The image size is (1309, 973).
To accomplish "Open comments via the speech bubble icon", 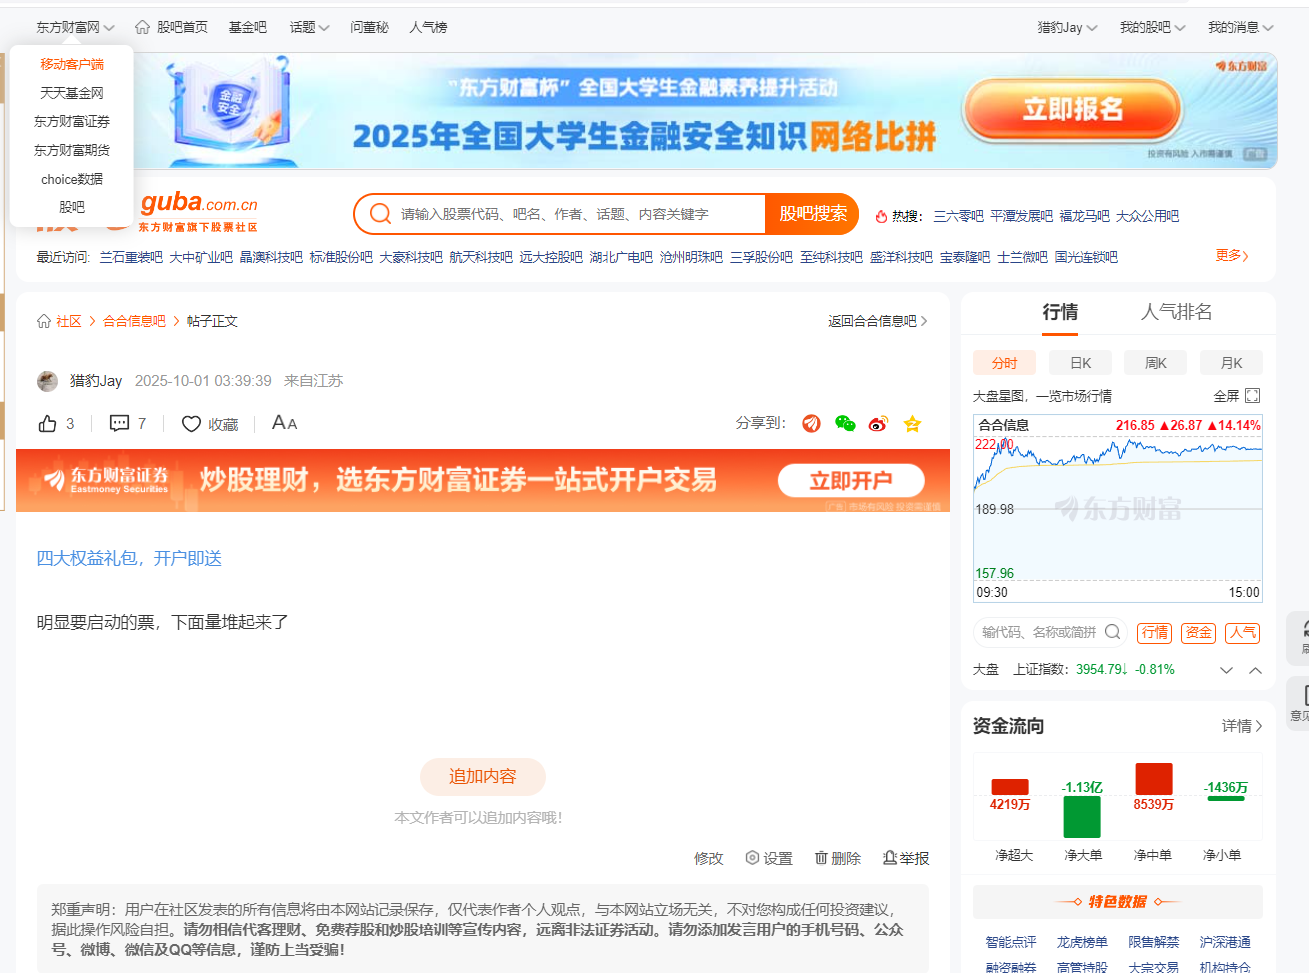I will (x=119, y=424).
